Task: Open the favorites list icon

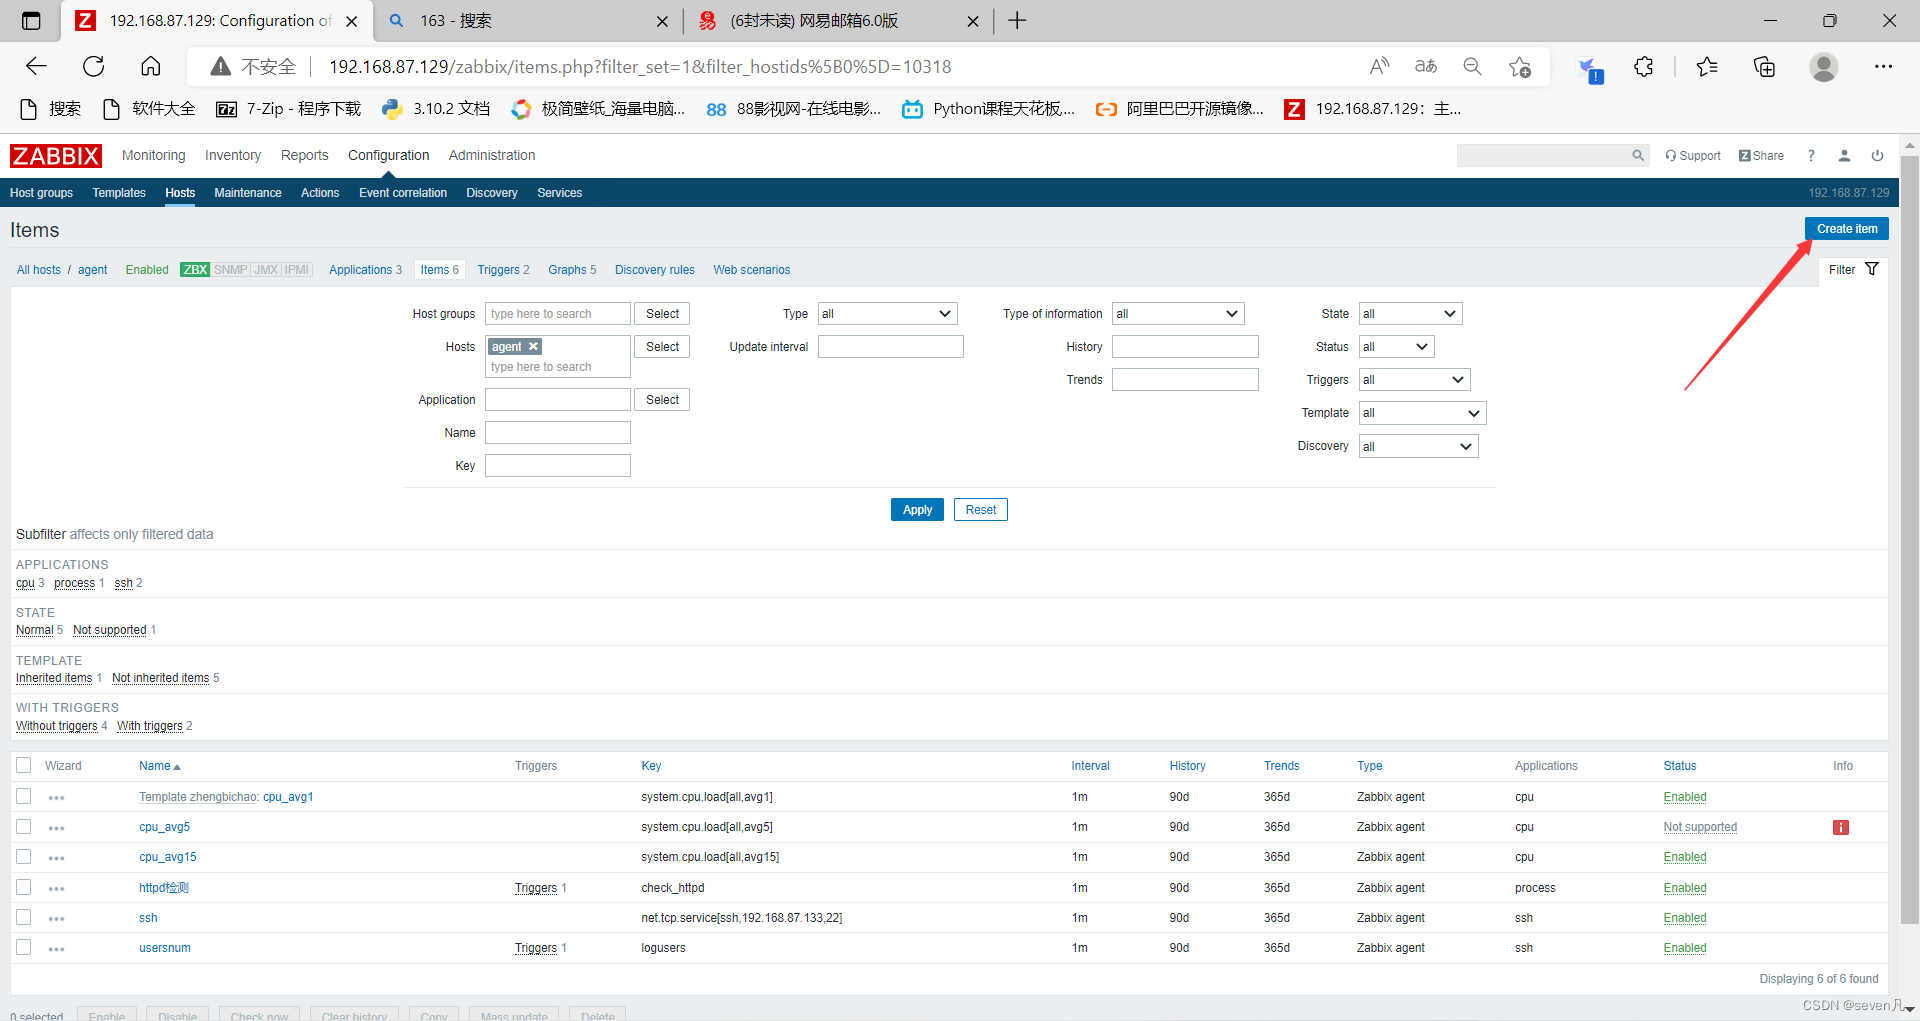Action: tap(1707, 67)
